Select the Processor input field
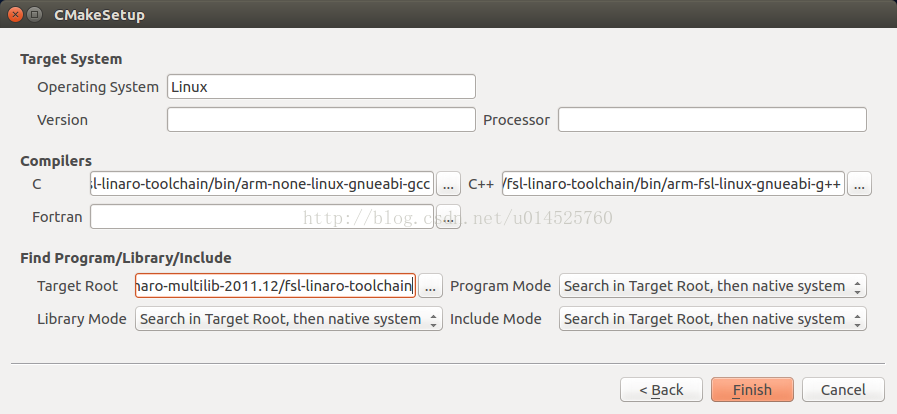The image size is (897, 414). tap(712, 120)
